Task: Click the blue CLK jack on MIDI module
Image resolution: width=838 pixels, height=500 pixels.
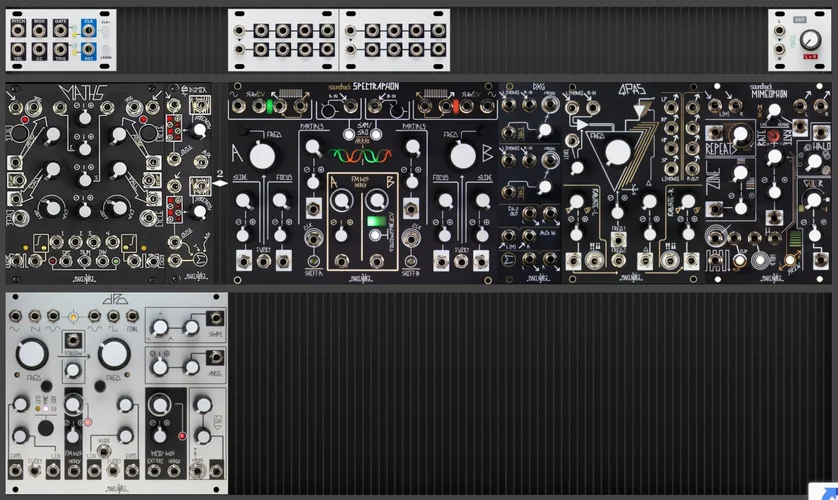Action: tap(89, 28)
